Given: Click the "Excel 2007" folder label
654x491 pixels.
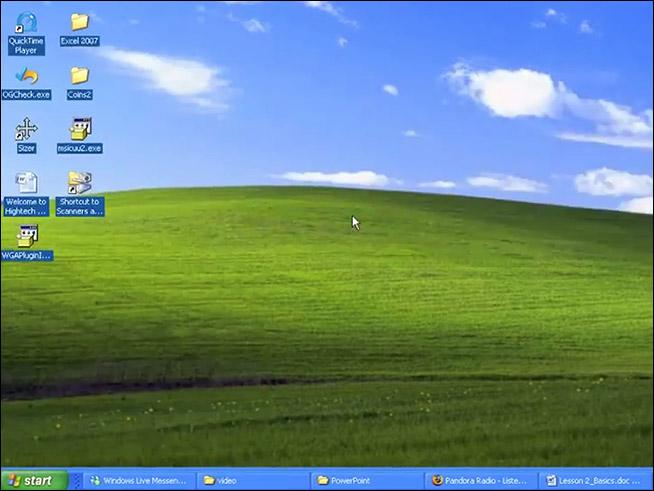Looking at the screenshot, I should (x=79, y=41).
